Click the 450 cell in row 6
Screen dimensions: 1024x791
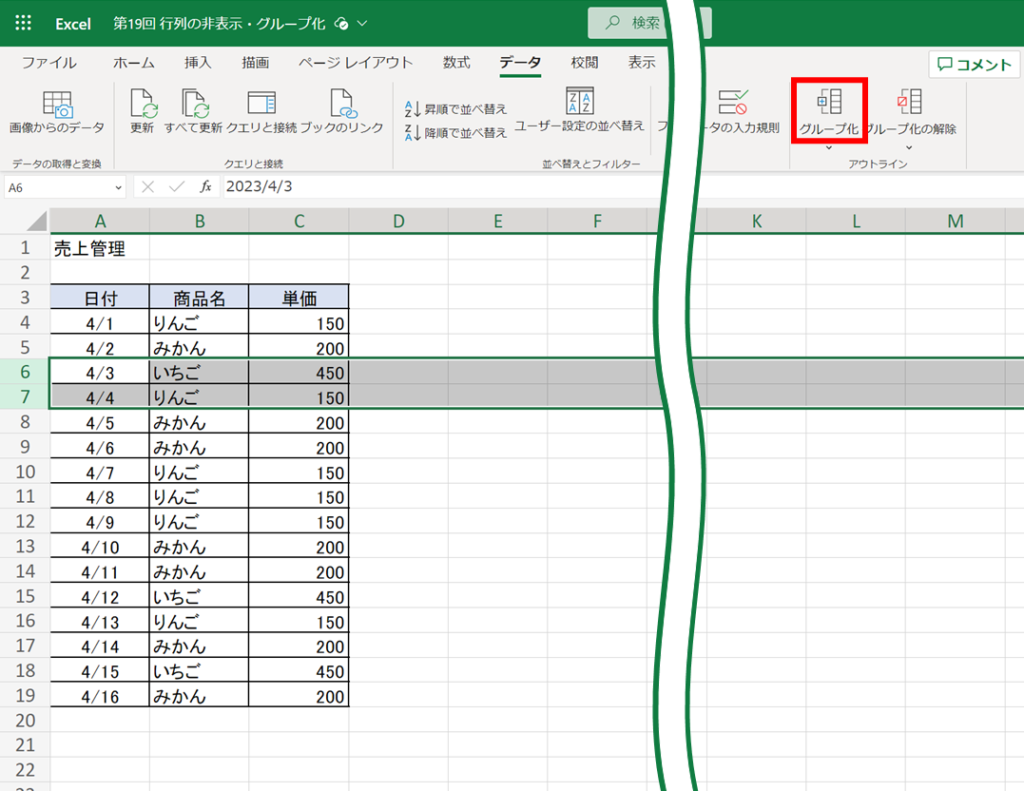click(x=298, y=372)
